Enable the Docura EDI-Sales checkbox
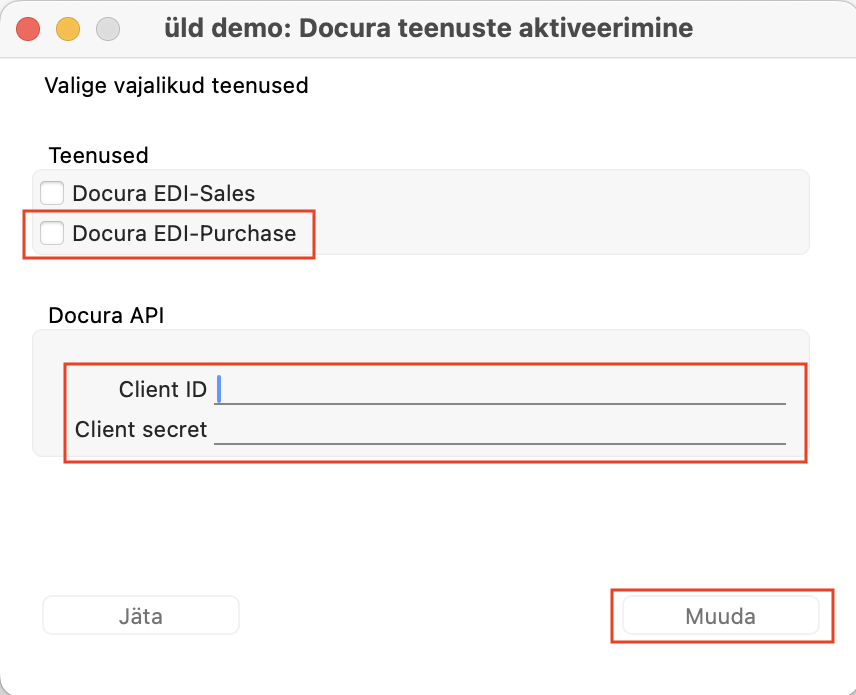 (52, 193)
